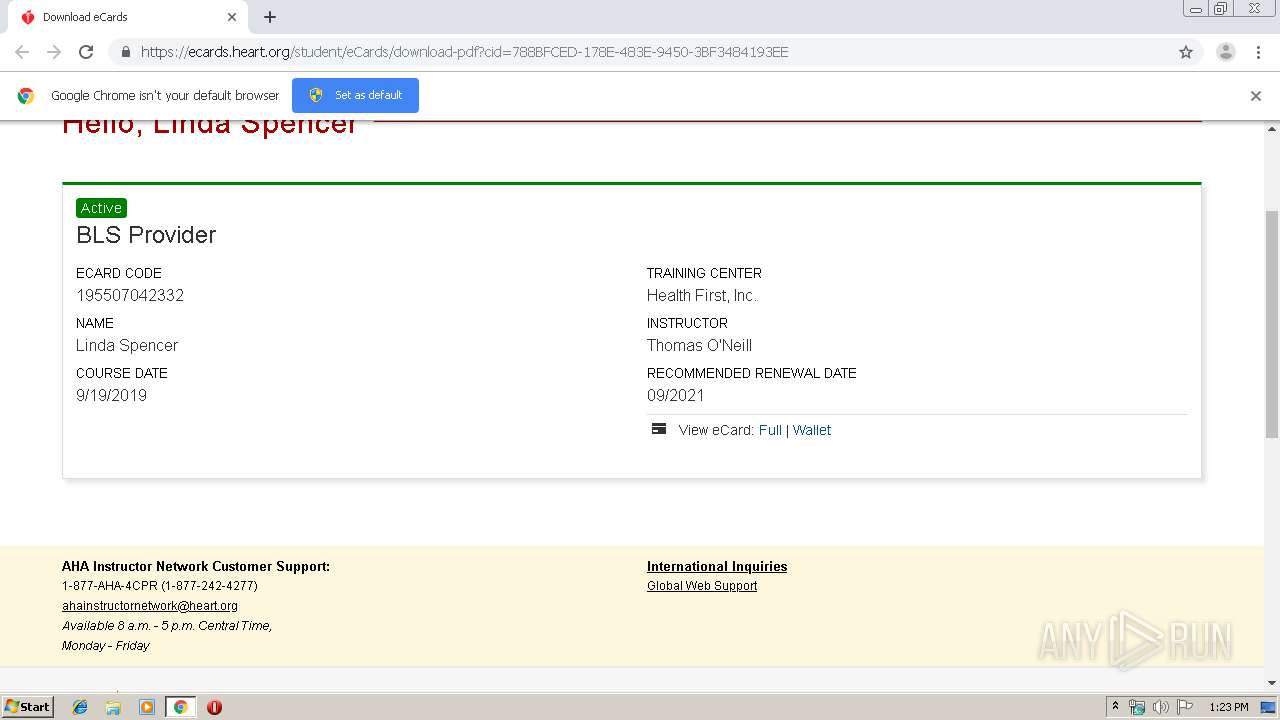
Task: Open media player from taskbar
Action: (x=147, y=707)
